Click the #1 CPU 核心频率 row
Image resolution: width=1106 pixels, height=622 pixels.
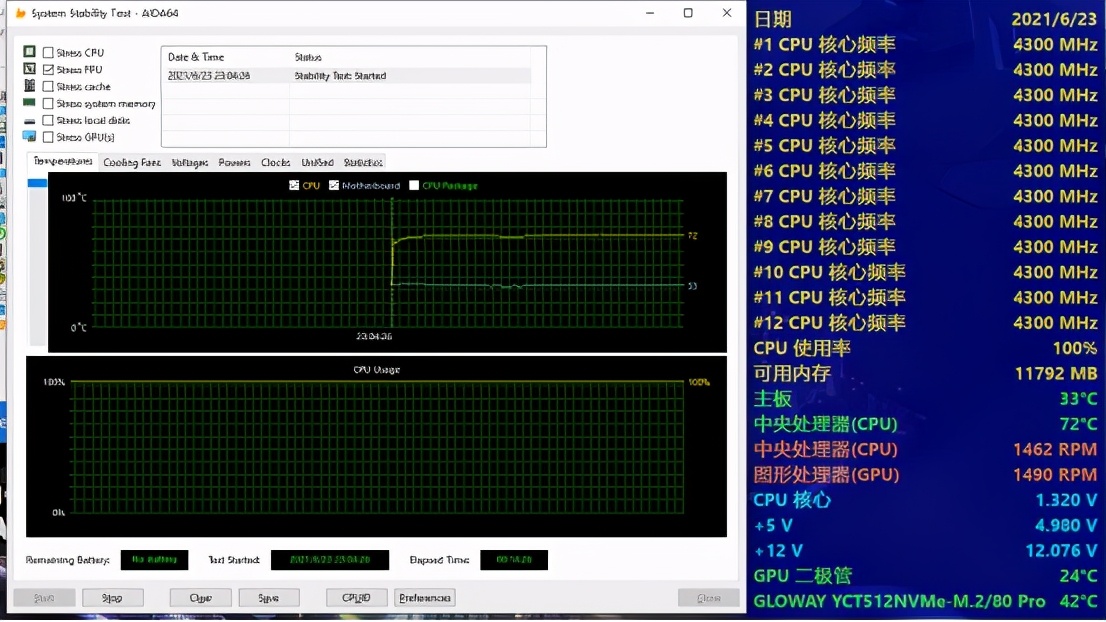tap(925, 44)
